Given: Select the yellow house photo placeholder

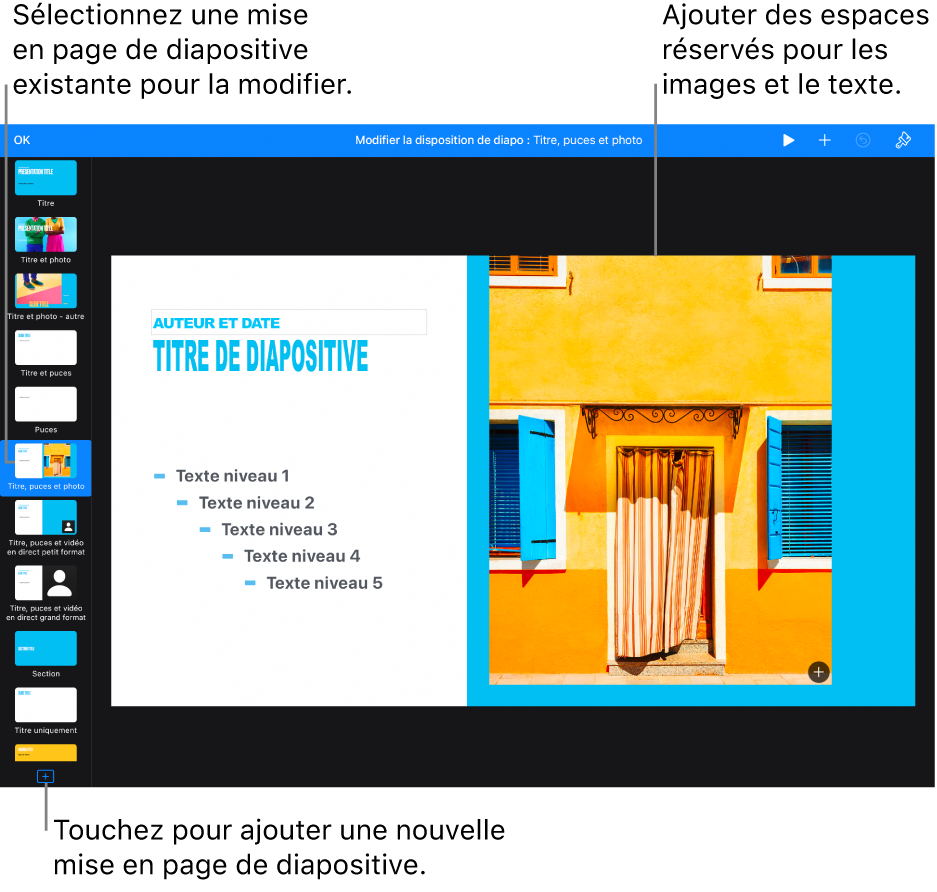Looking at the screenshot, I should click(x=660, y=470).
